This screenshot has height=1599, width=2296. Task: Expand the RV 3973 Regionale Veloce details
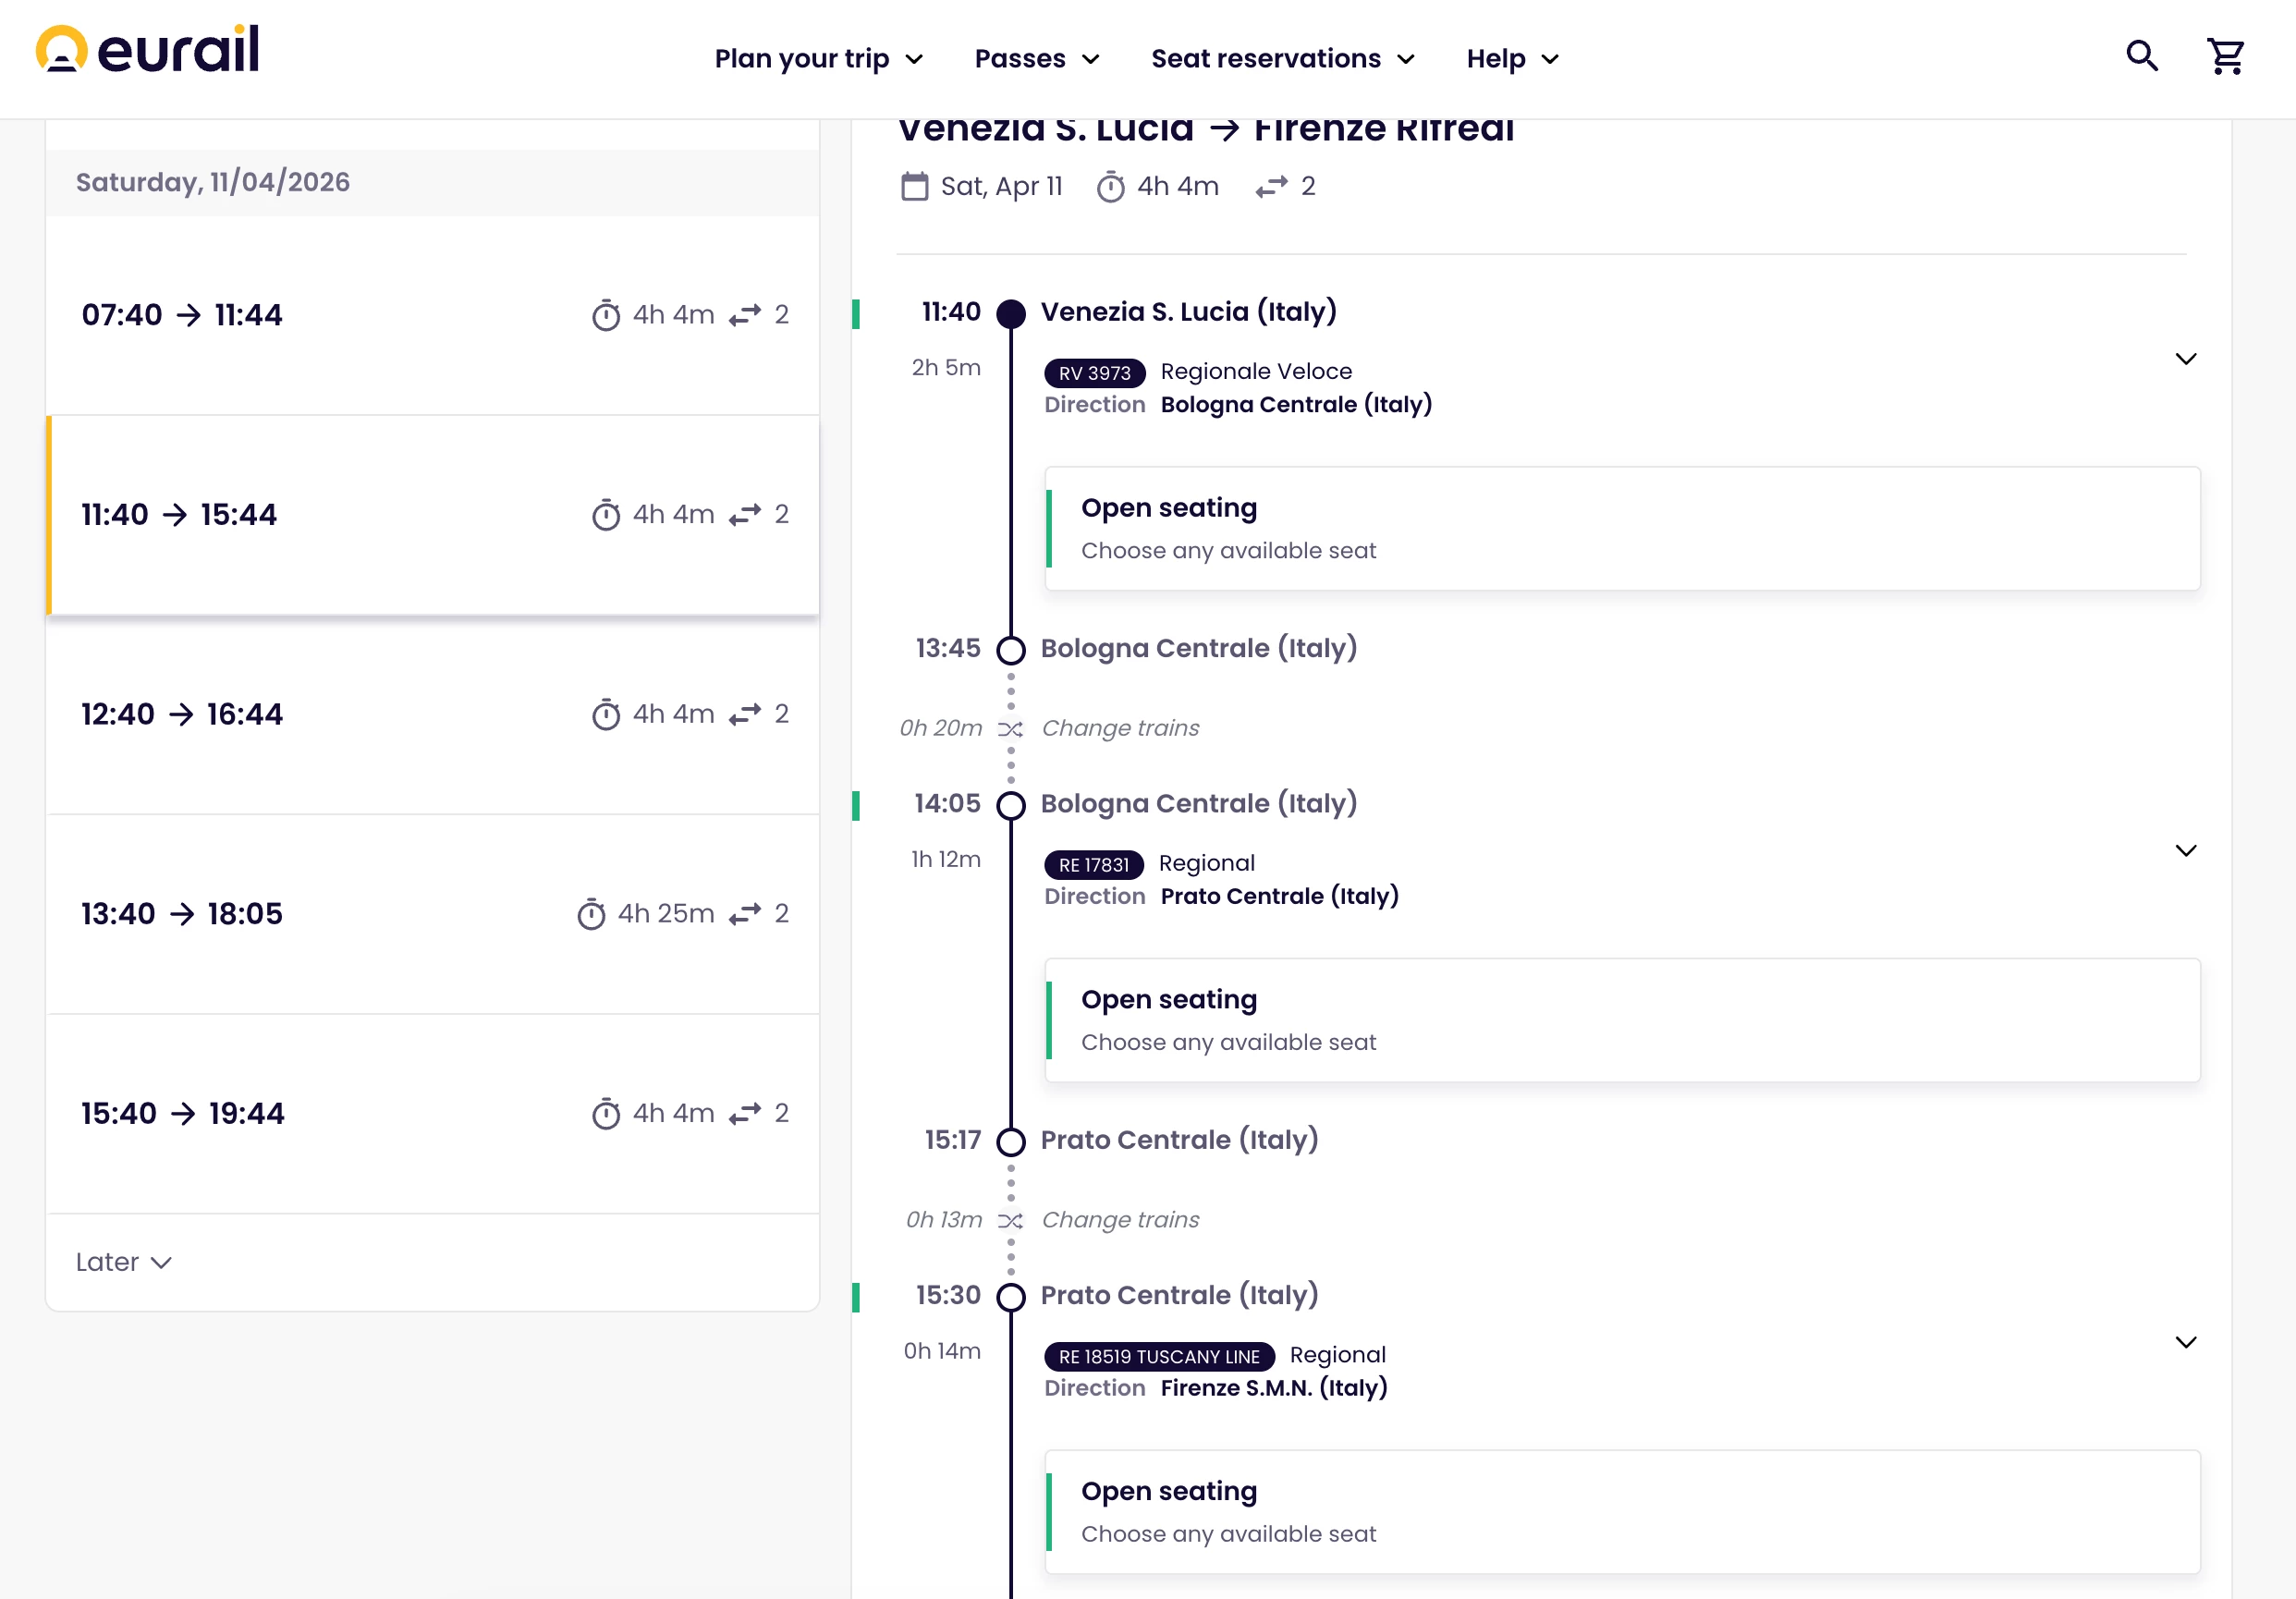pyautogui.click(x=2185, y=359)
